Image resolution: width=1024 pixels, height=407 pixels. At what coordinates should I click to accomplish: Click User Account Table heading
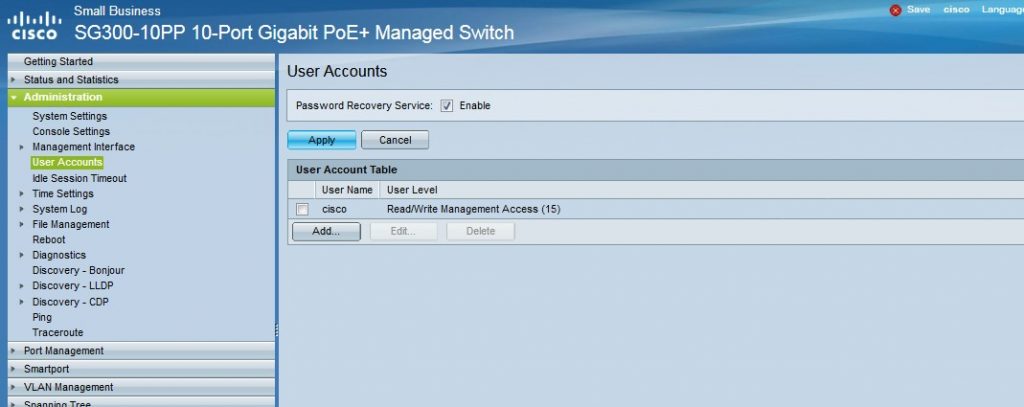(x=346, y=170)
